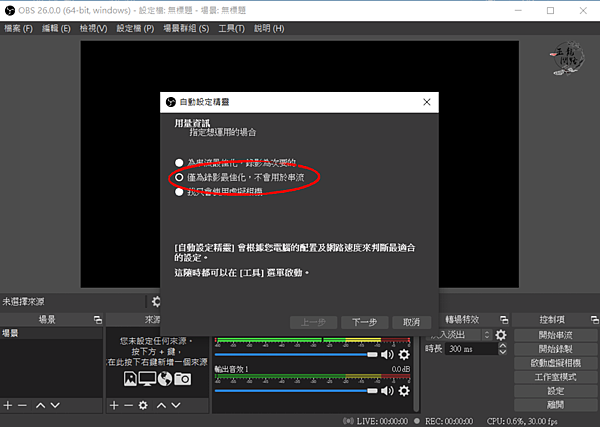This screenshot has height=427, width=600.
Task: Click the REC: 00:00:00 status text
Action: pos(449,421)
